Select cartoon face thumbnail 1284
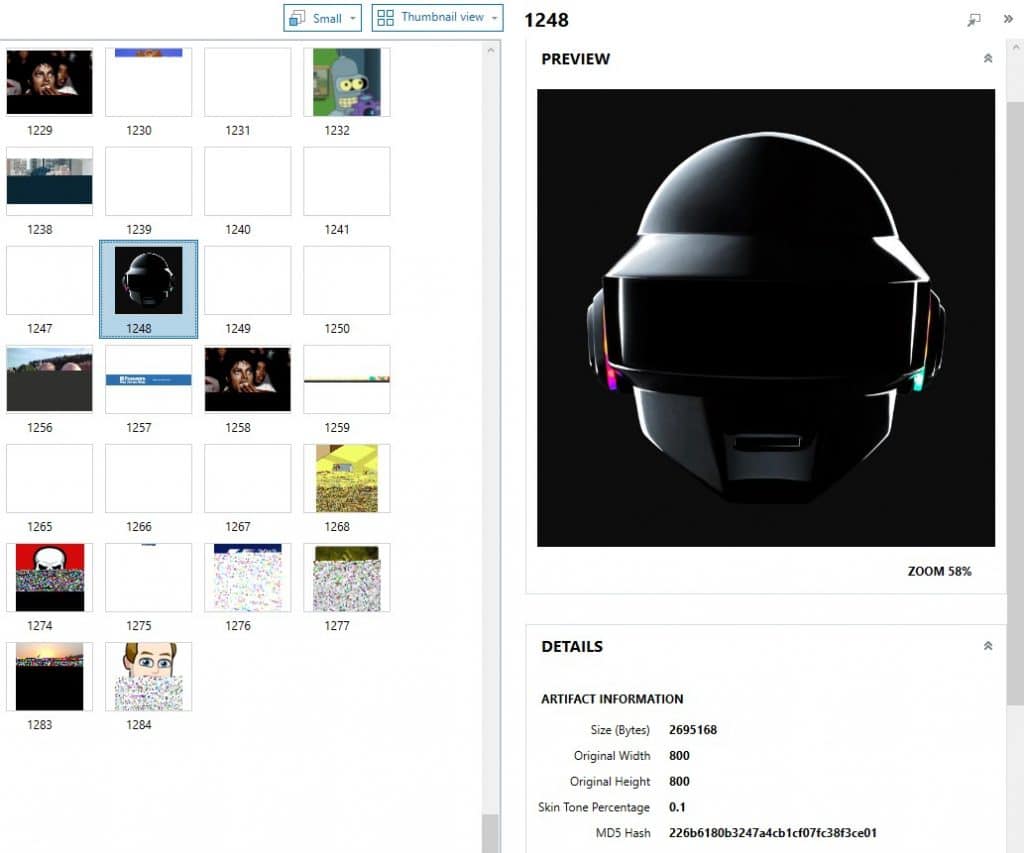 click(x=149, y=677)
